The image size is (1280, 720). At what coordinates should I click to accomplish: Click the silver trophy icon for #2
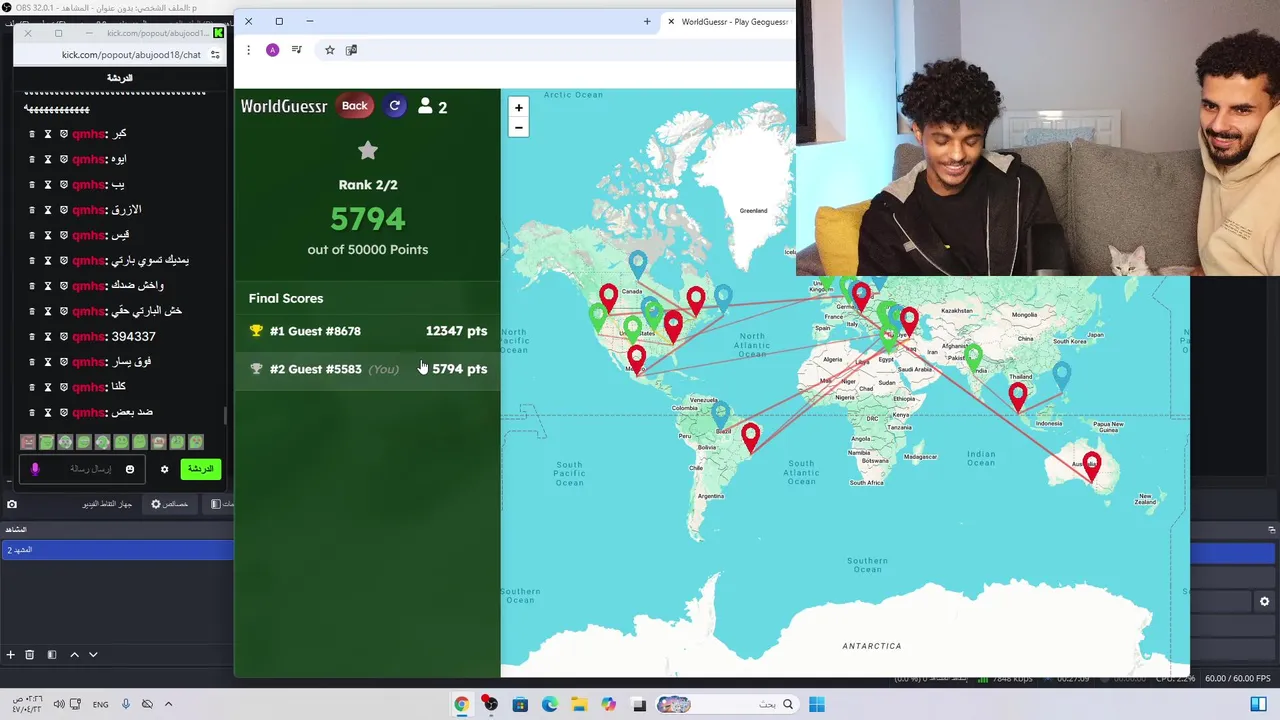tap(256, 369)
